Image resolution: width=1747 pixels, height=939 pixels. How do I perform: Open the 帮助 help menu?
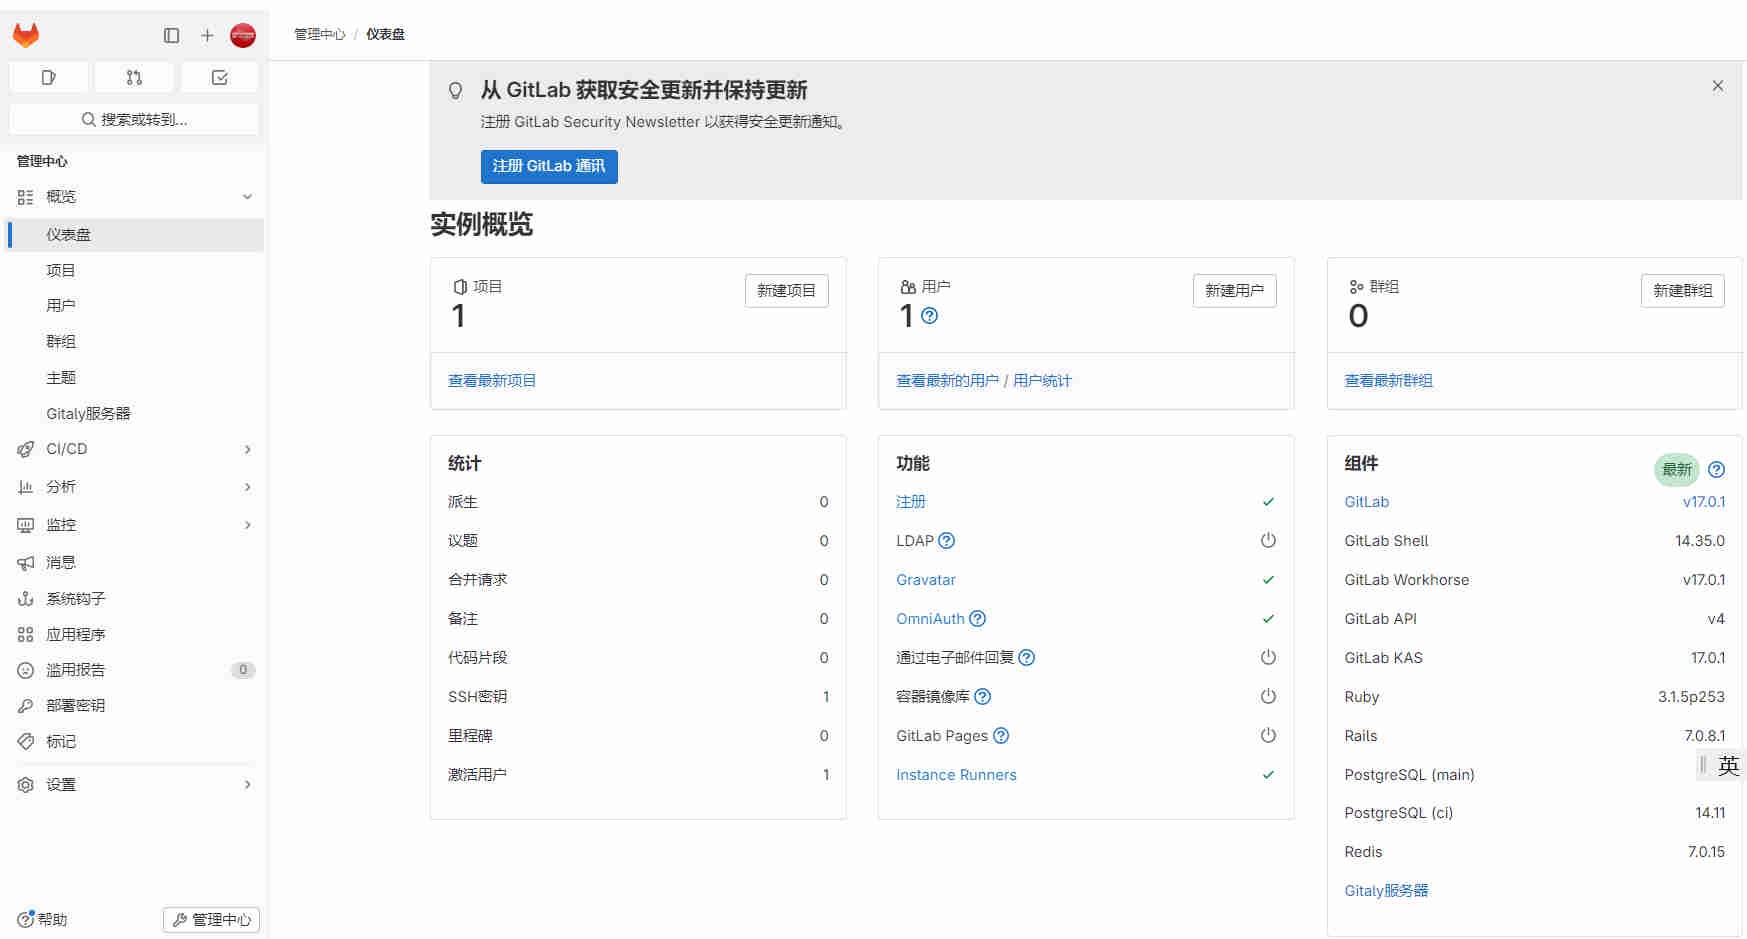coord(42,919)
